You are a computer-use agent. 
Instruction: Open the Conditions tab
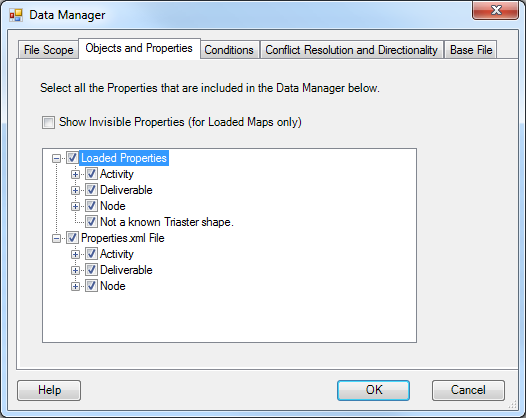tap(229, 50)
